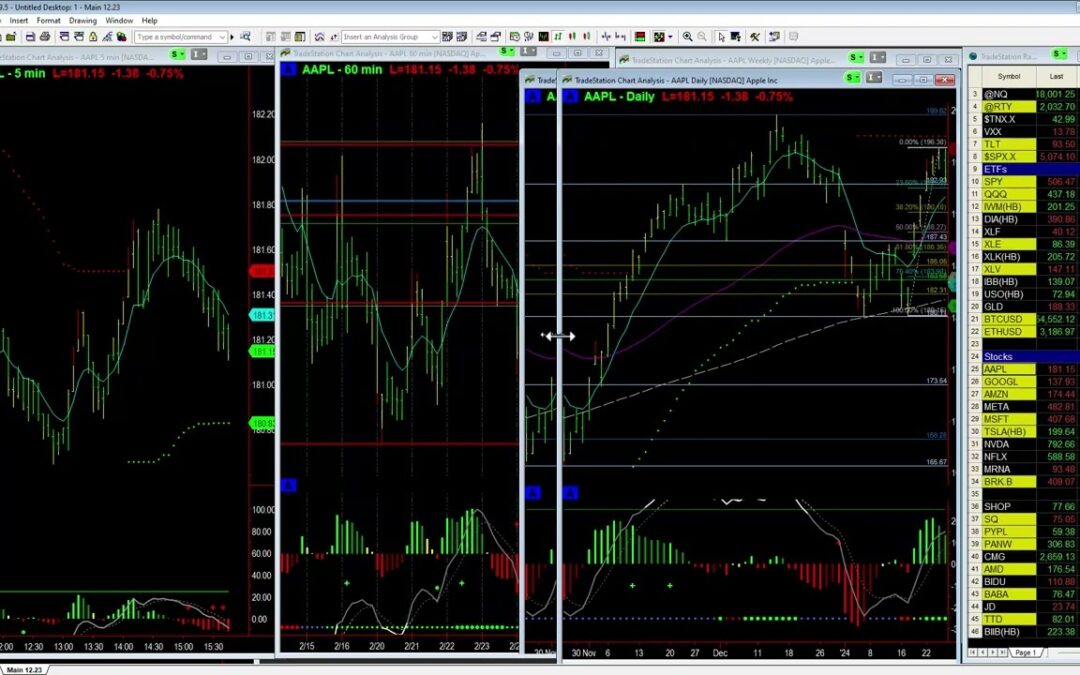Click the Zoom Out magnifier icon
The height and width of the screenshot is (675, 1080).
702,37
